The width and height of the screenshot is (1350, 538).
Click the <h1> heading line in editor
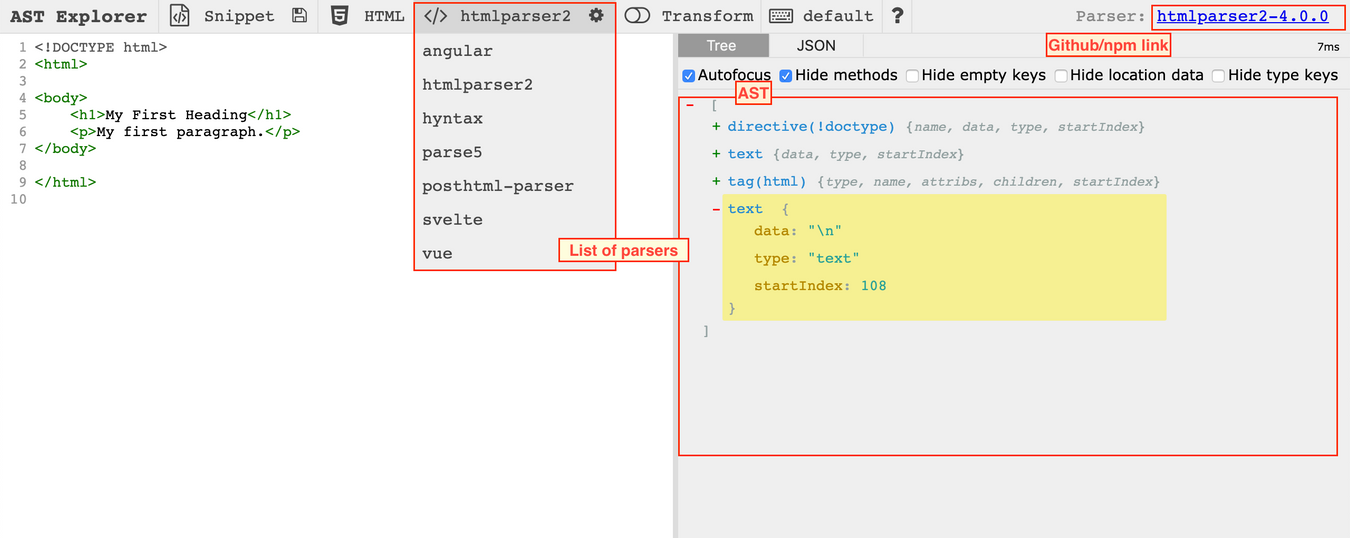pyautogui.click(x=181, y=114)
